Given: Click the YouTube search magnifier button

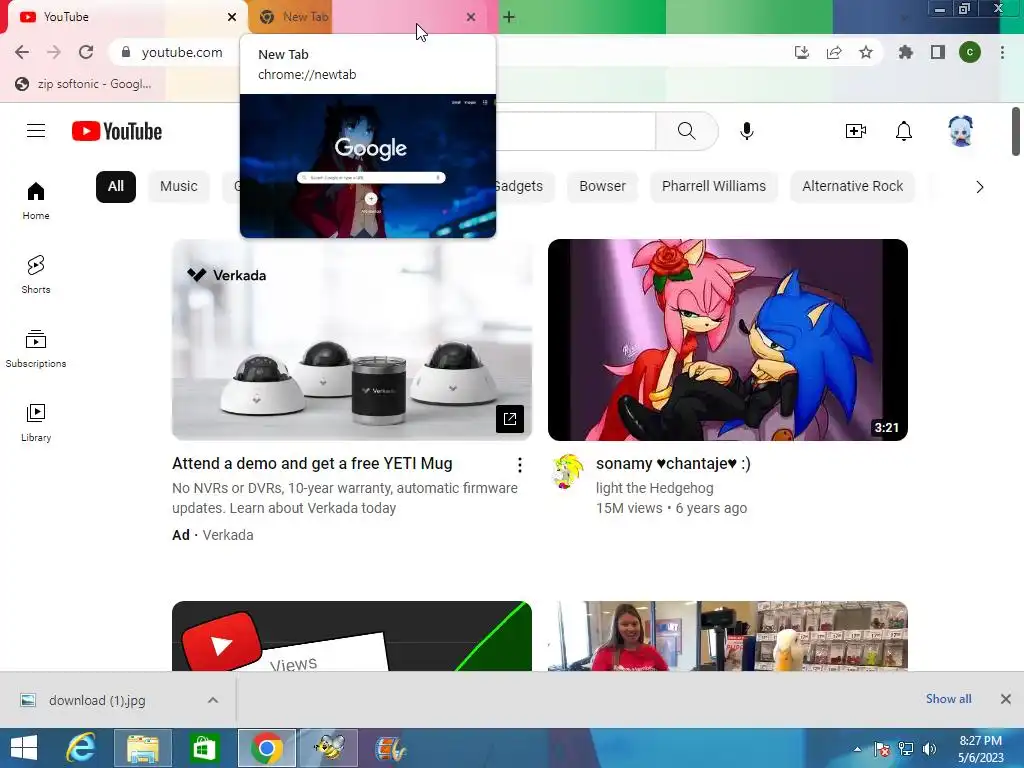Looking at the screenshot, I should click(x=686, y=131).
